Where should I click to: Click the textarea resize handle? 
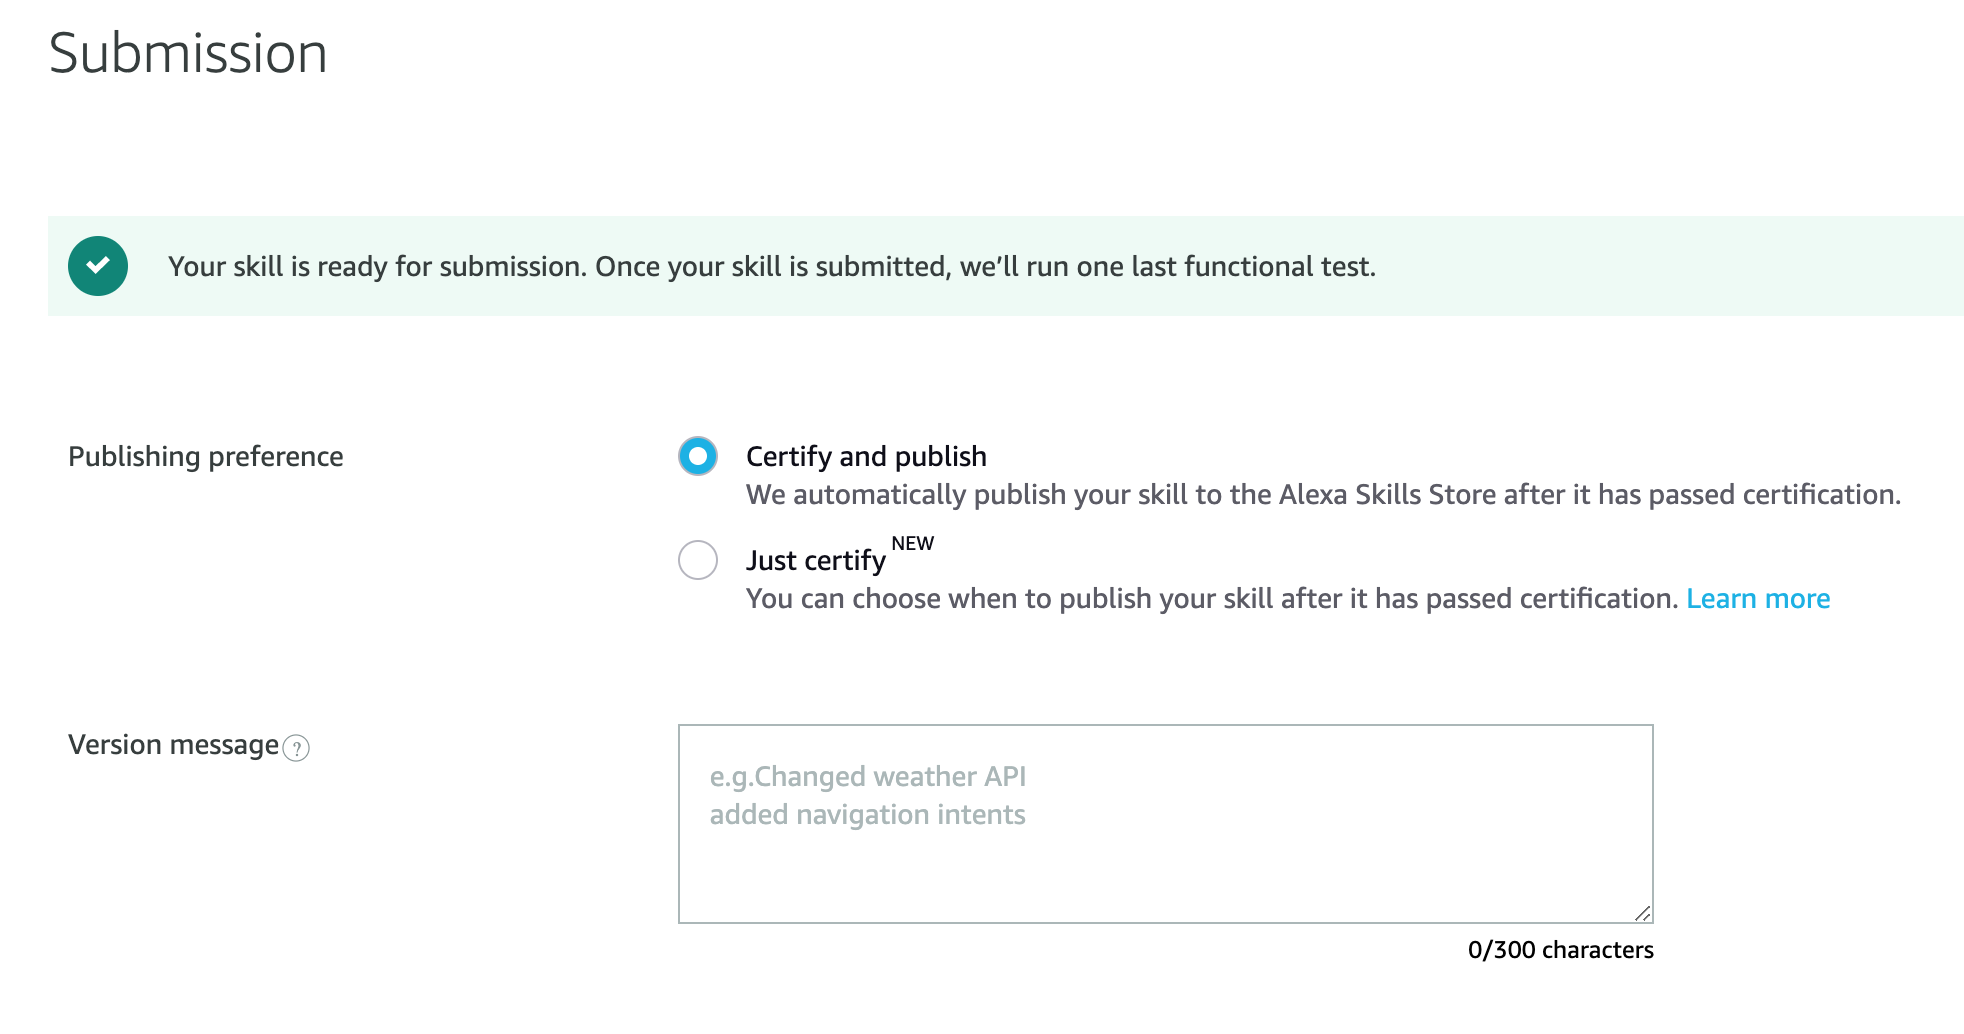(x=1641, y=912)
